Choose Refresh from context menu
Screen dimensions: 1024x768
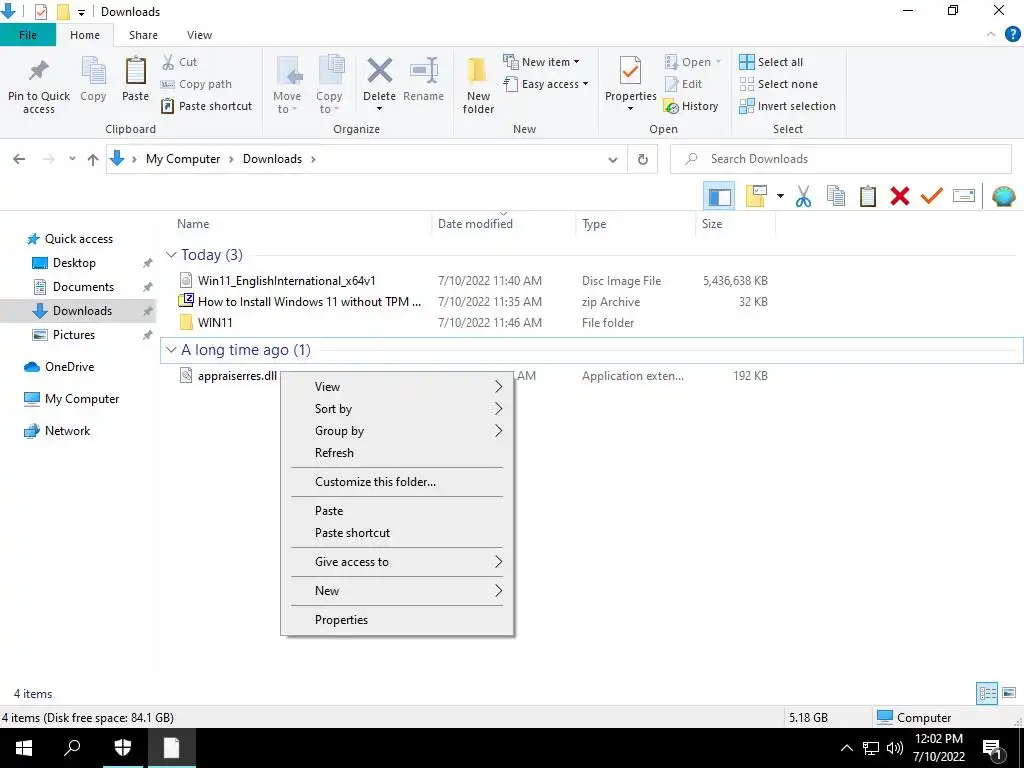(396, 453)
